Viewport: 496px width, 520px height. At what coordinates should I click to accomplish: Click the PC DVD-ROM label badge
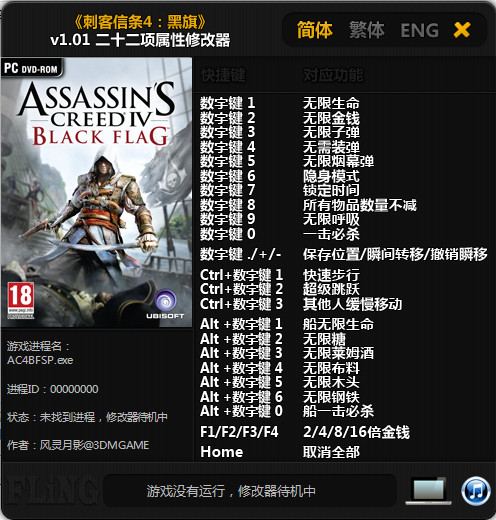tap(31, 68)
